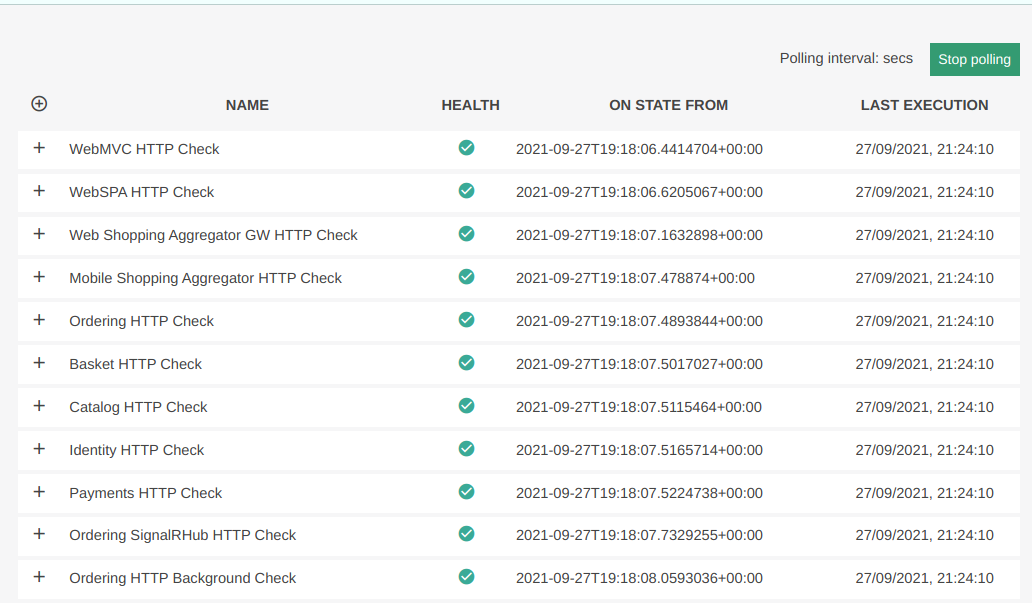Click the NAME column header
The image size is (1032, 603).
[x=247, y=105]
